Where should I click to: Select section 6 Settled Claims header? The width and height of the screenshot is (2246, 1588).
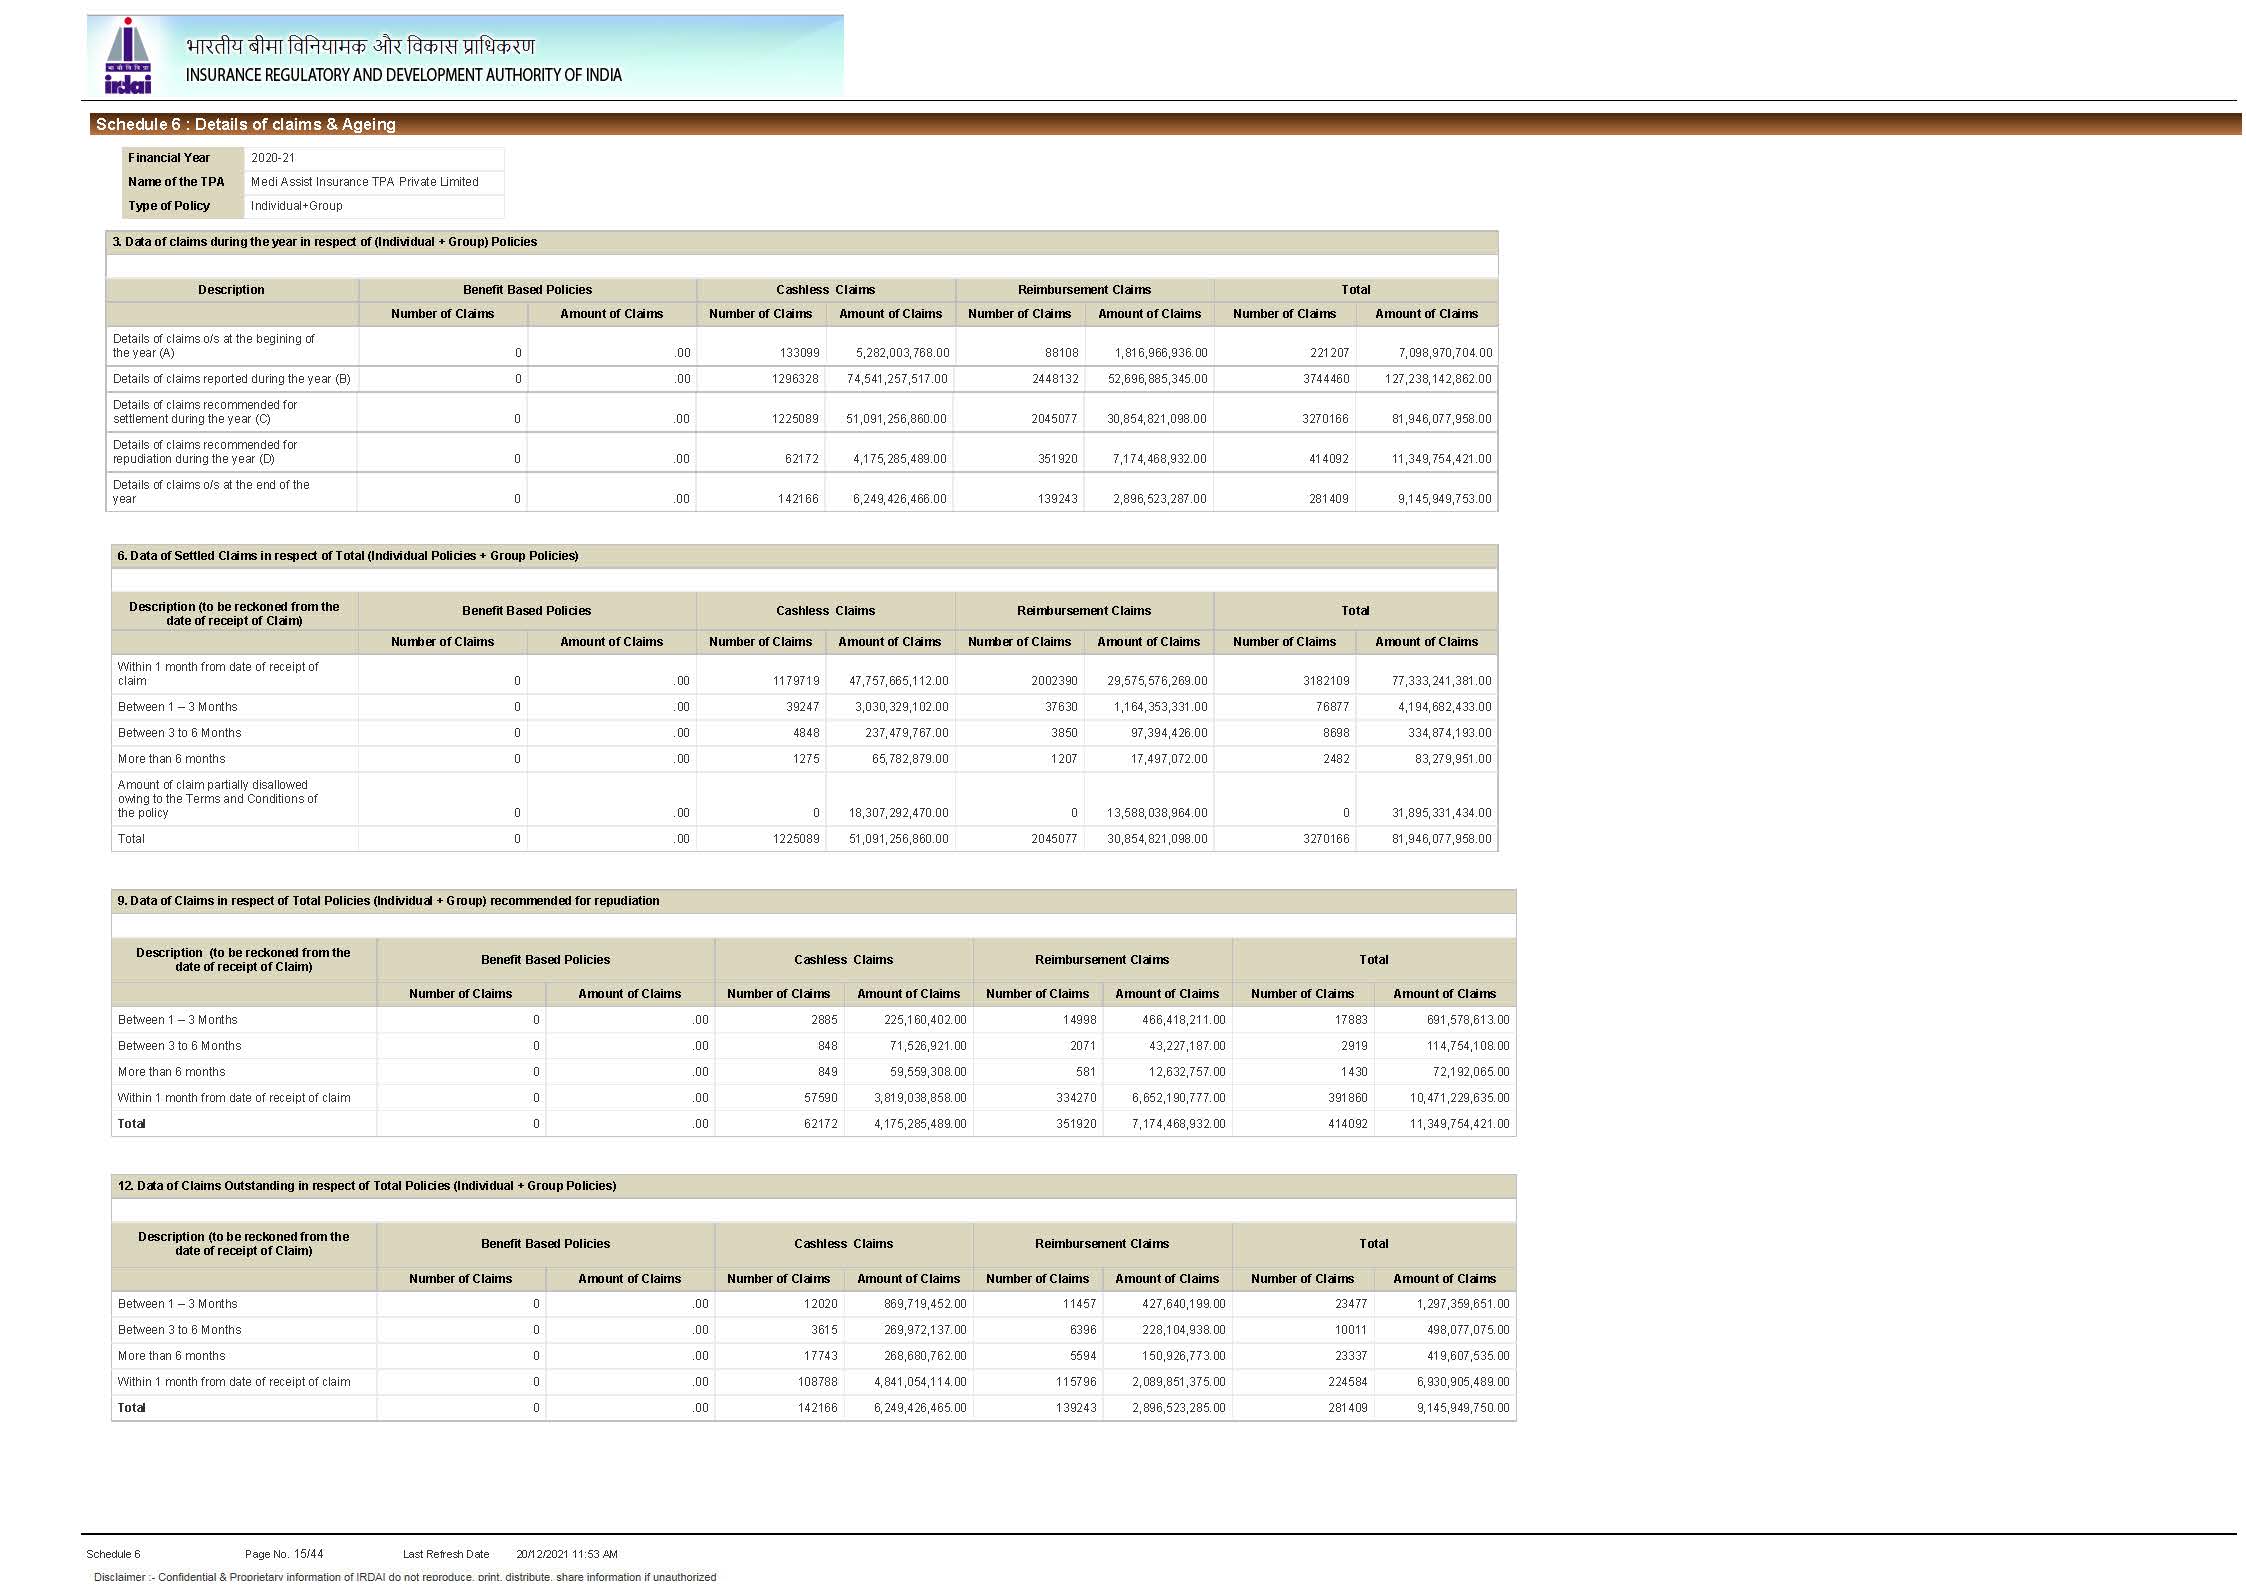coord(348,556)
